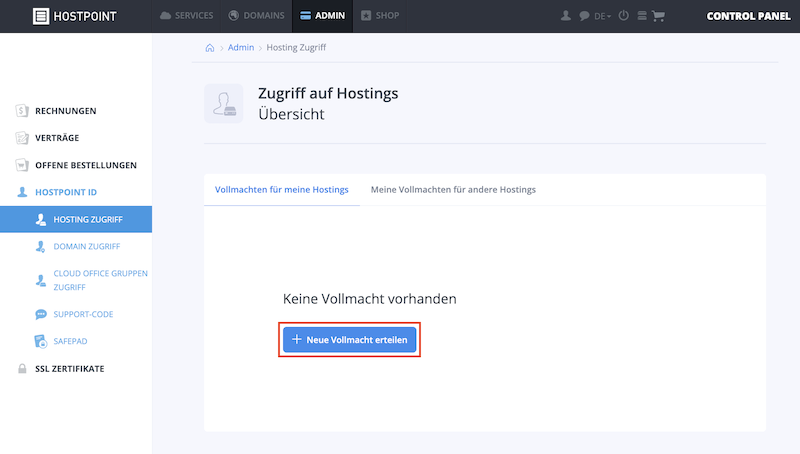This screenshot has height=454, width=800.
Task: Open Cloud Office Gruppen Zugriff
Action: tap(101, 280)
